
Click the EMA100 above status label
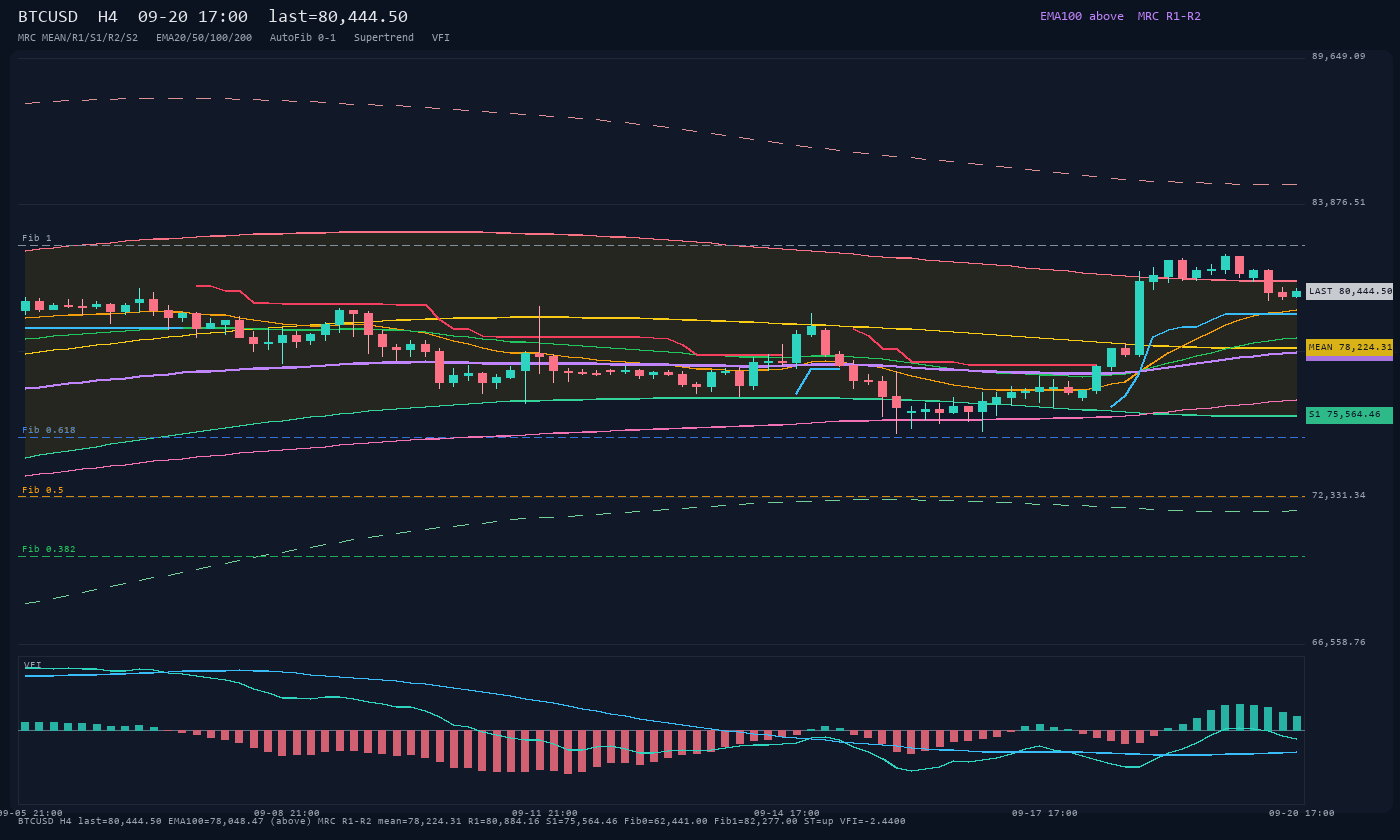click(x=1082, y=16)
